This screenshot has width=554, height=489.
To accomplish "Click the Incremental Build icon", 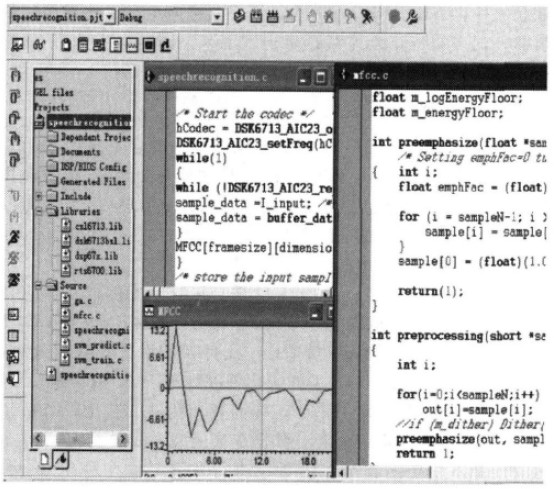I will coord(256,16).
